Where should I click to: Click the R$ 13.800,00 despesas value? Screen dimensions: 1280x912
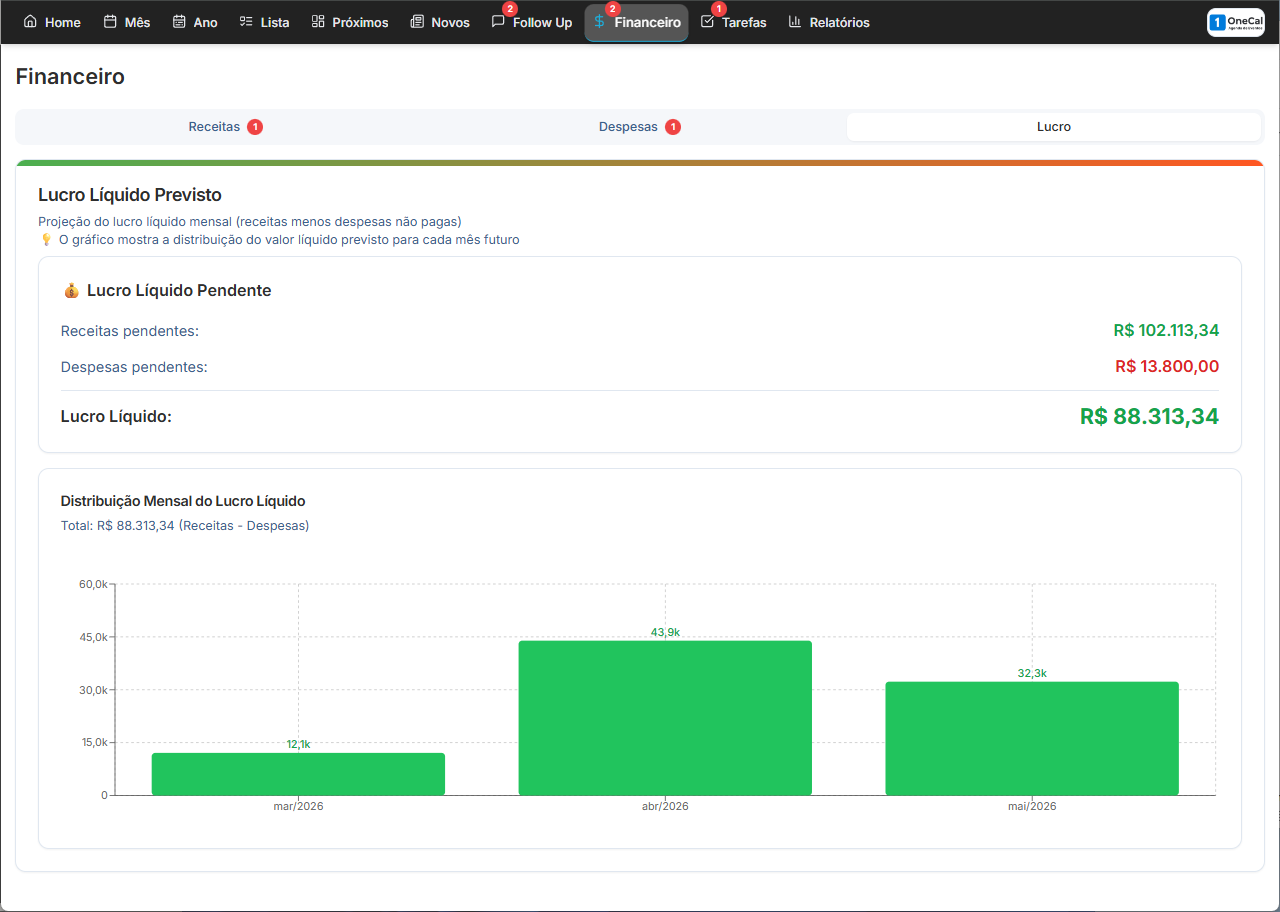[x=1167, y=366]
